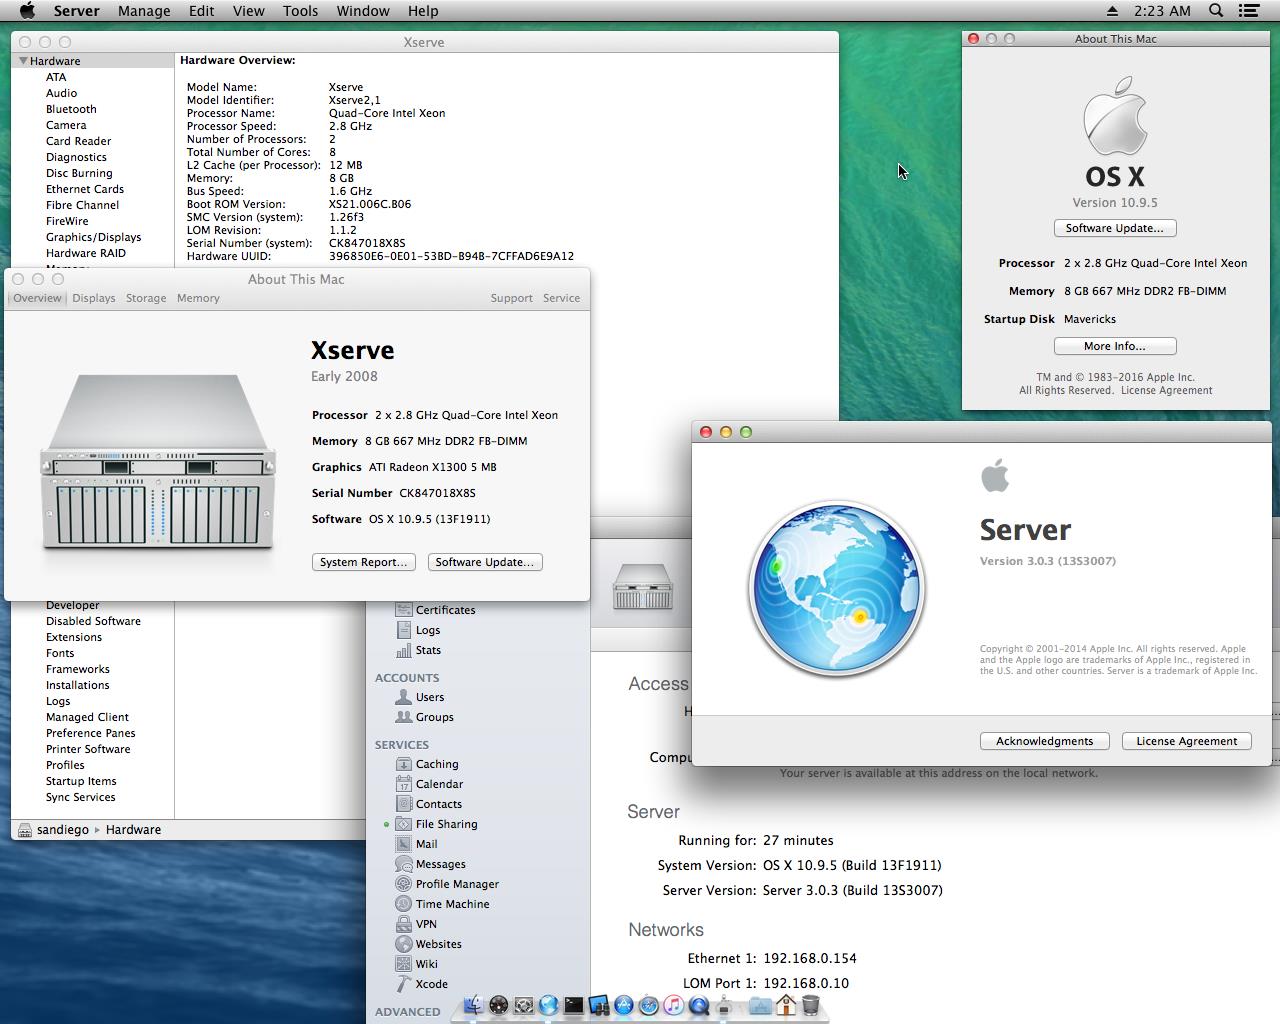Open Terminal from the Dock
This screenshot has width=1280, height=1024.
click(x=573, y=1005)
